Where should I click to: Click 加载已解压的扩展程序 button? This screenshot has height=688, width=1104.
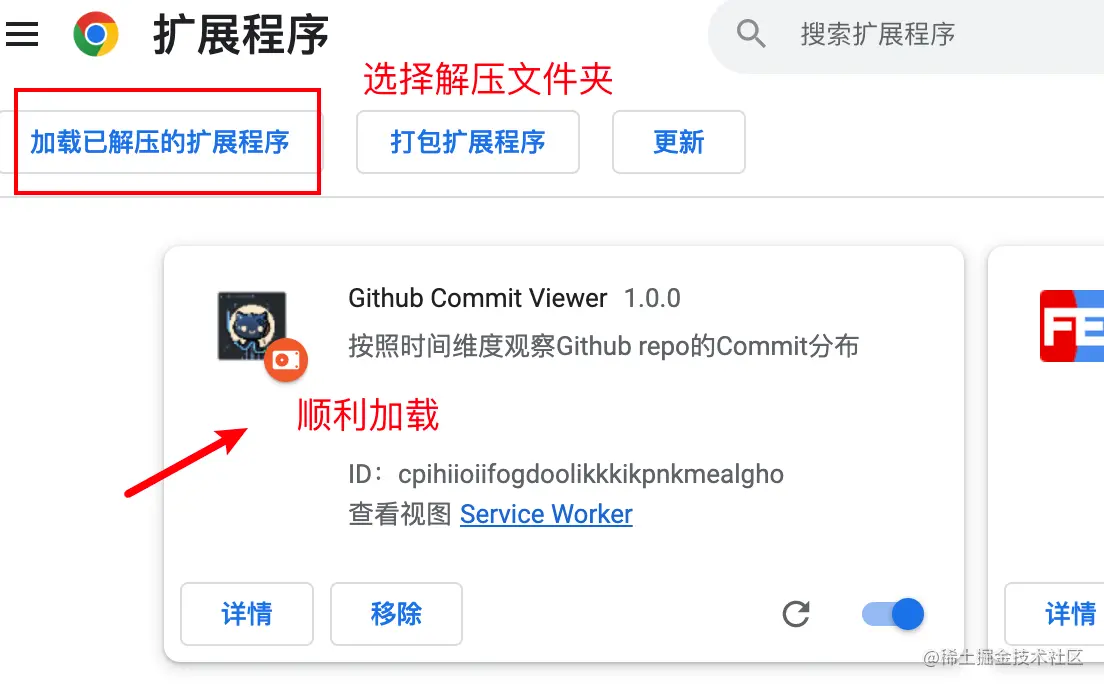160,142
